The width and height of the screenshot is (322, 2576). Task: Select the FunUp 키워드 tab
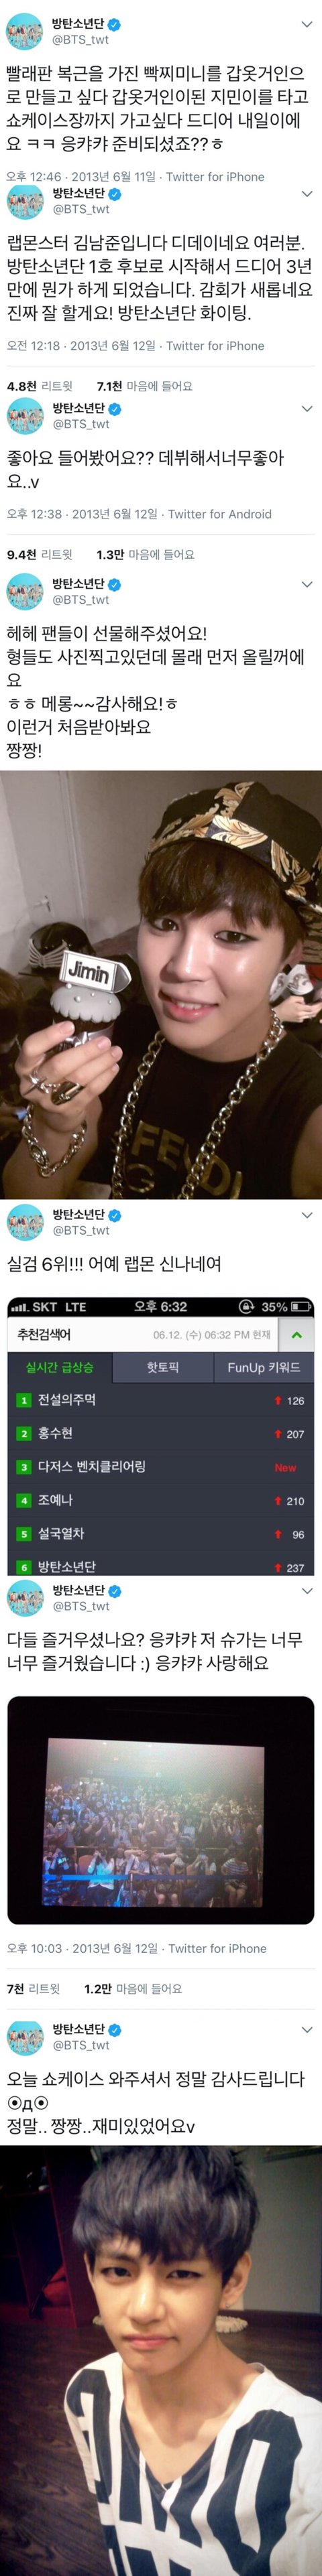click(263, 1367)
